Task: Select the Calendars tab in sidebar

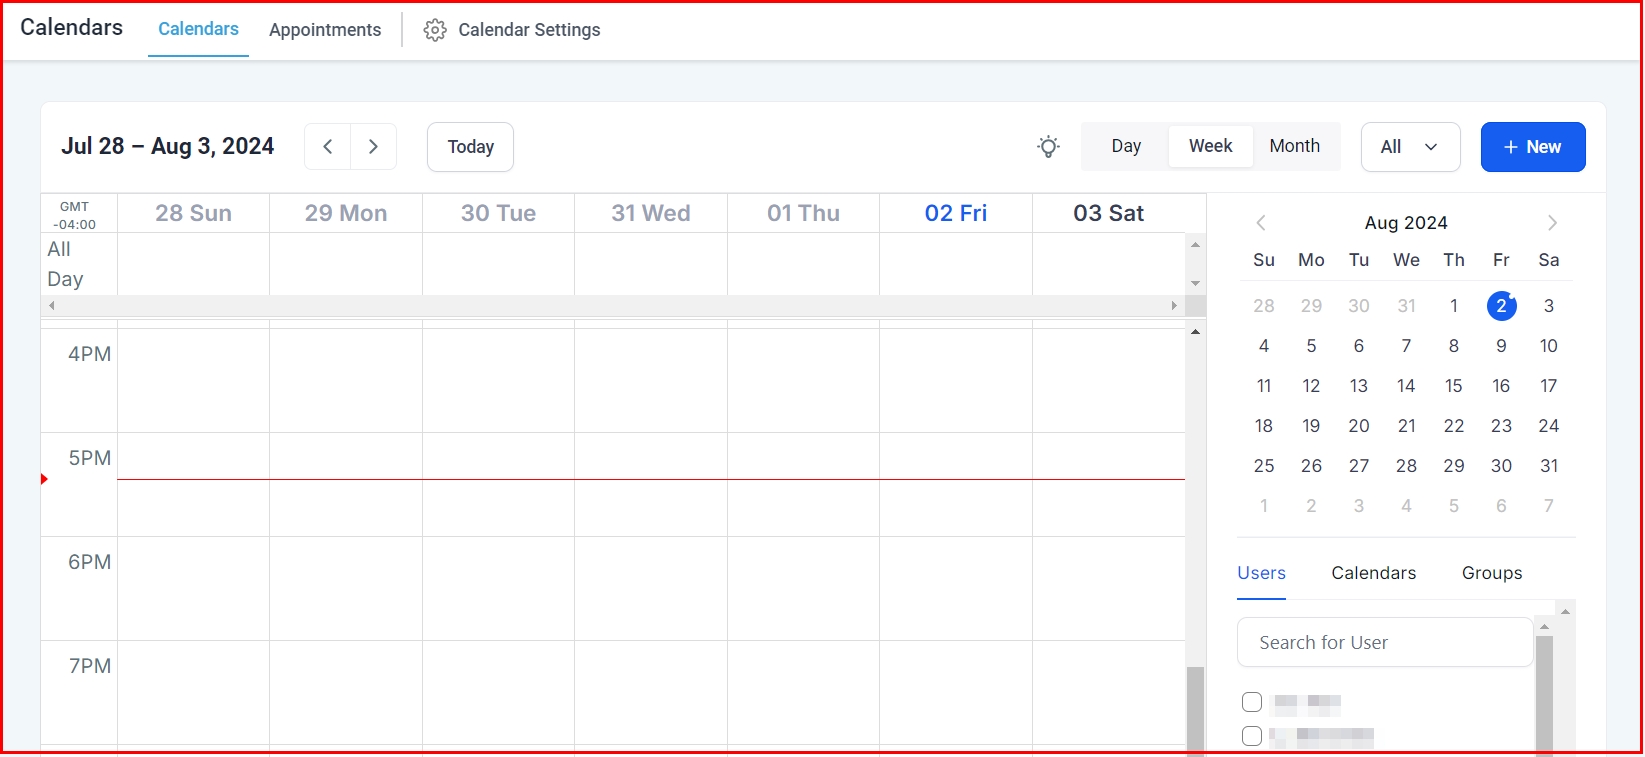Action: point(1373,573)
